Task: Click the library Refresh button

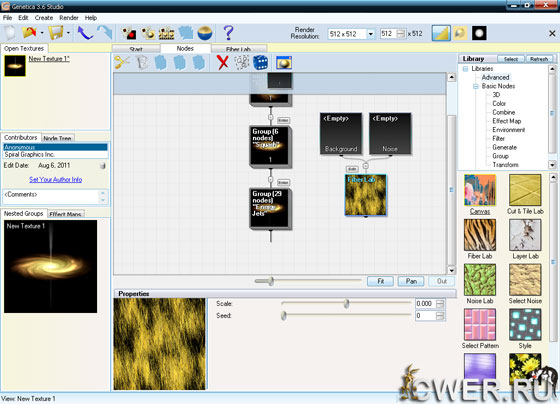Action: [539, 59]
